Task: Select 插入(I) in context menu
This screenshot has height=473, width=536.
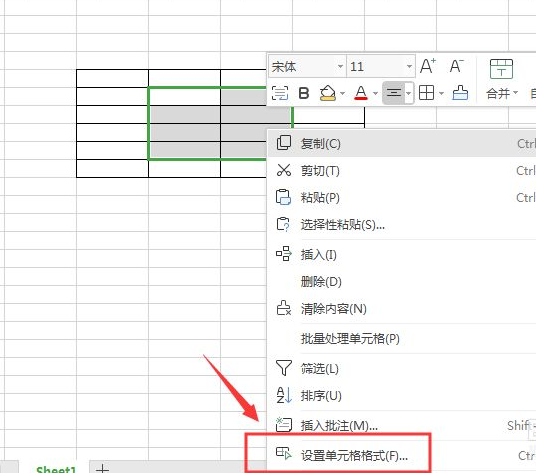Action: point(401,255)
